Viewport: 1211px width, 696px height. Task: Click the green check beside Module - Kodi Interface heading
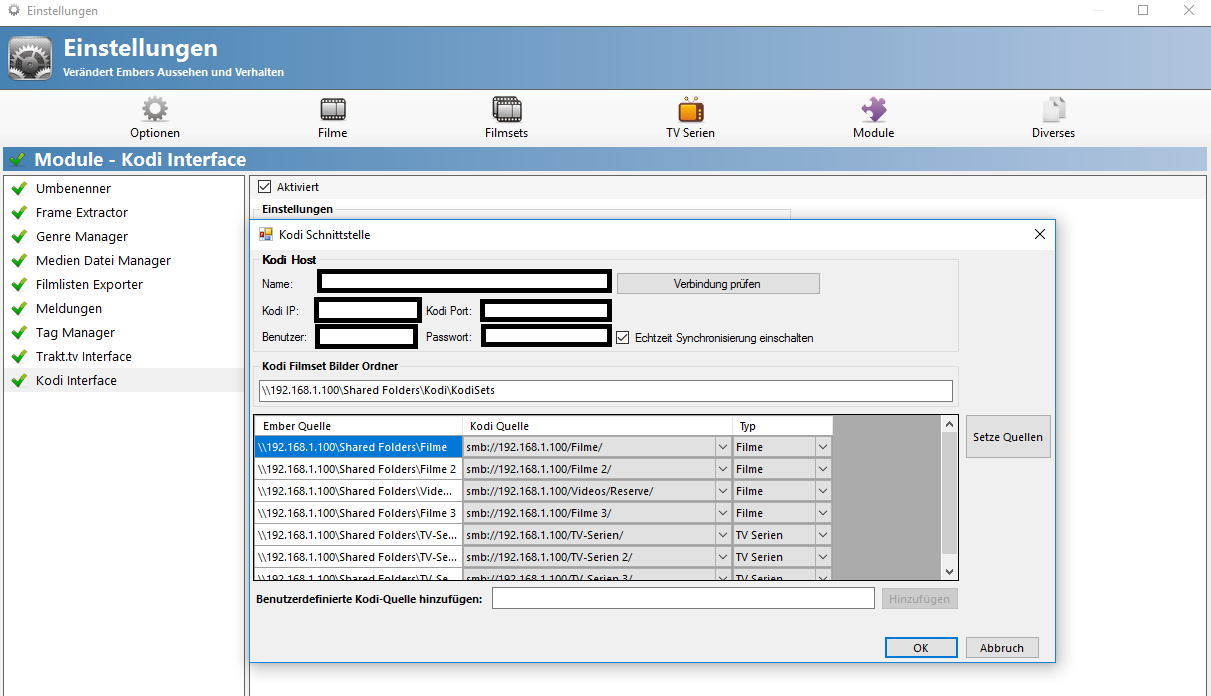[17, 160]
